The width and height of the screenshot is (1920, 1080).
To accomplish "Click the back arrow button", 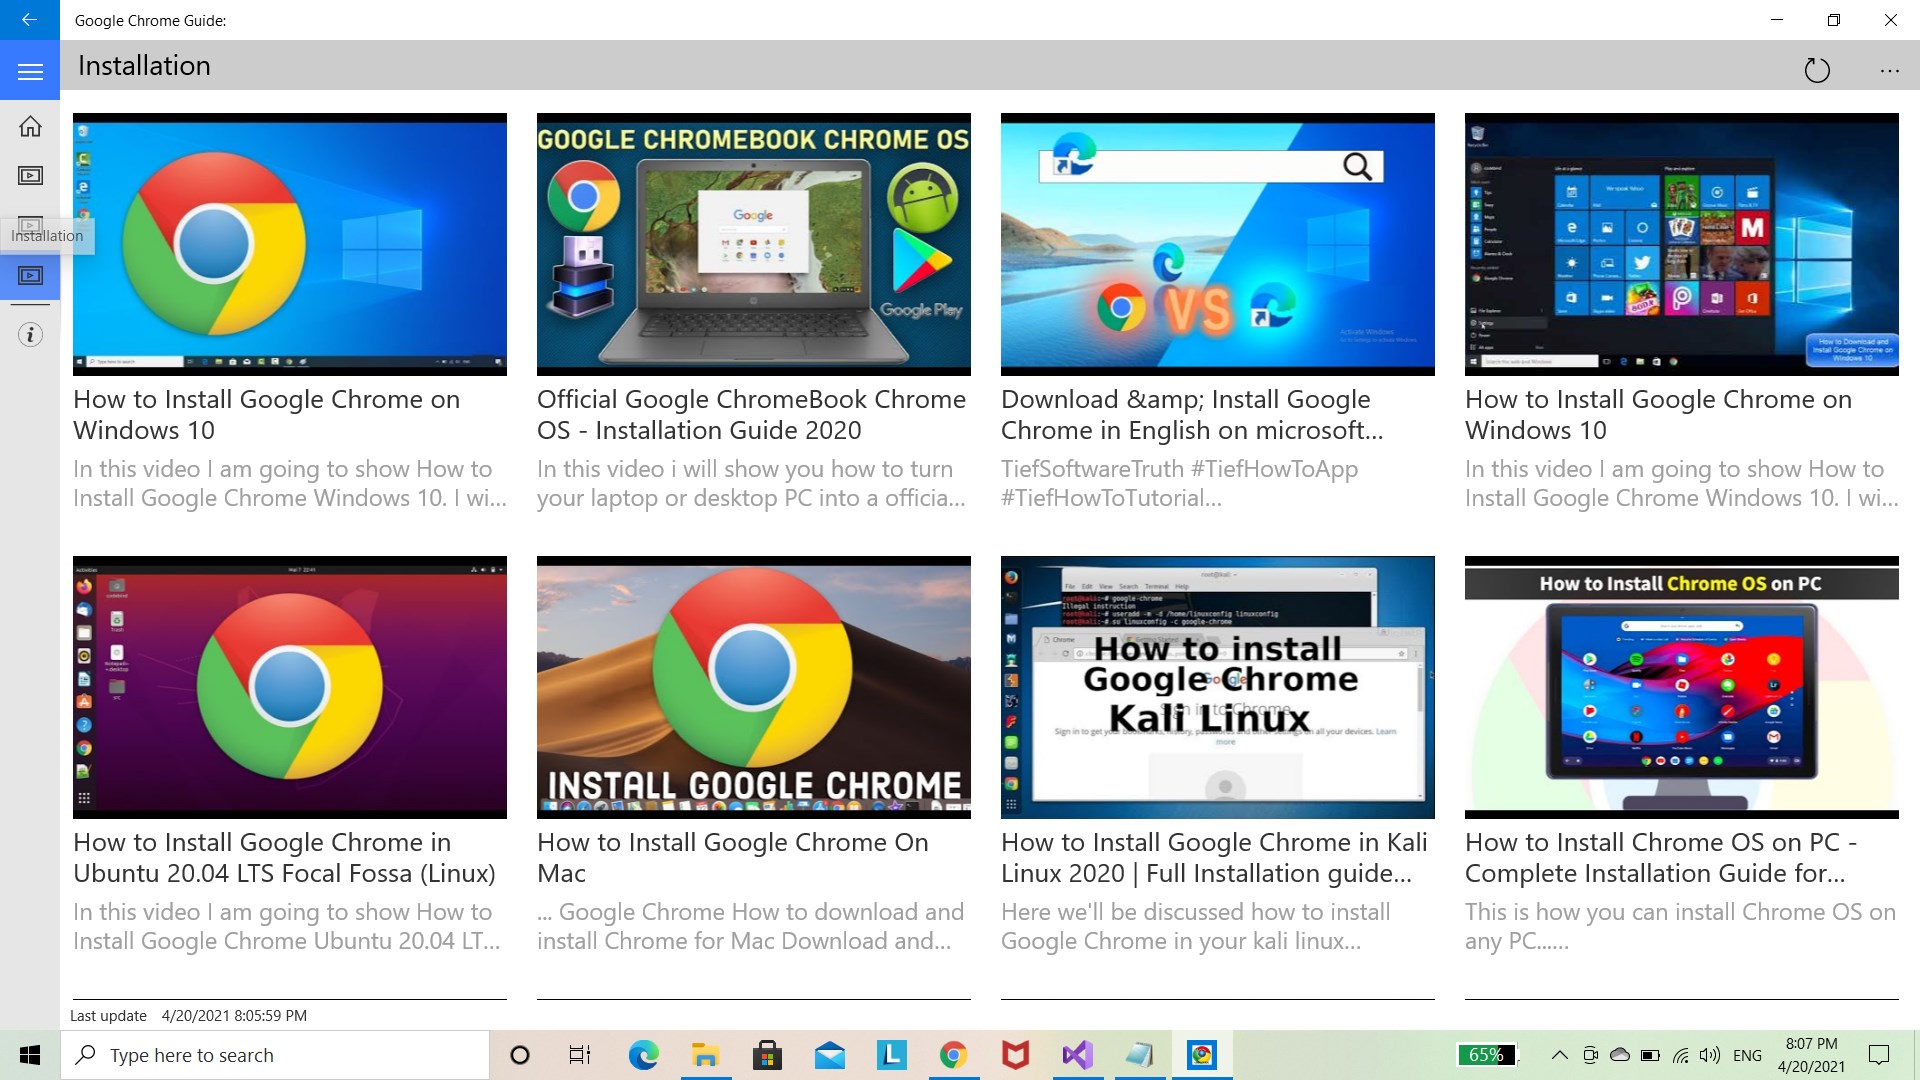I will pyautogui.click(x=29, y=19).
